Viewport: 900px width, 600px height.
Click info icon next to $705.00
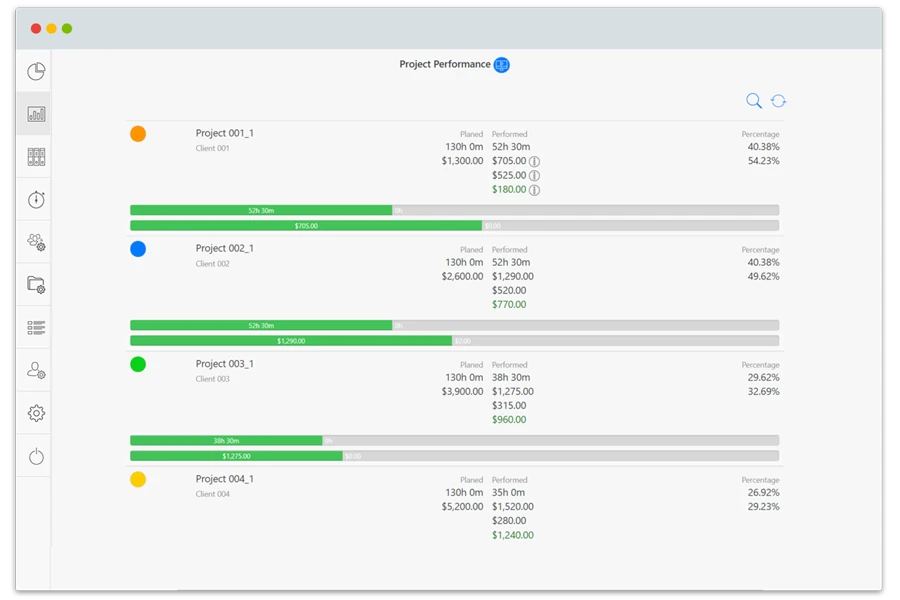pyautogui.click(x=534, y=161)
